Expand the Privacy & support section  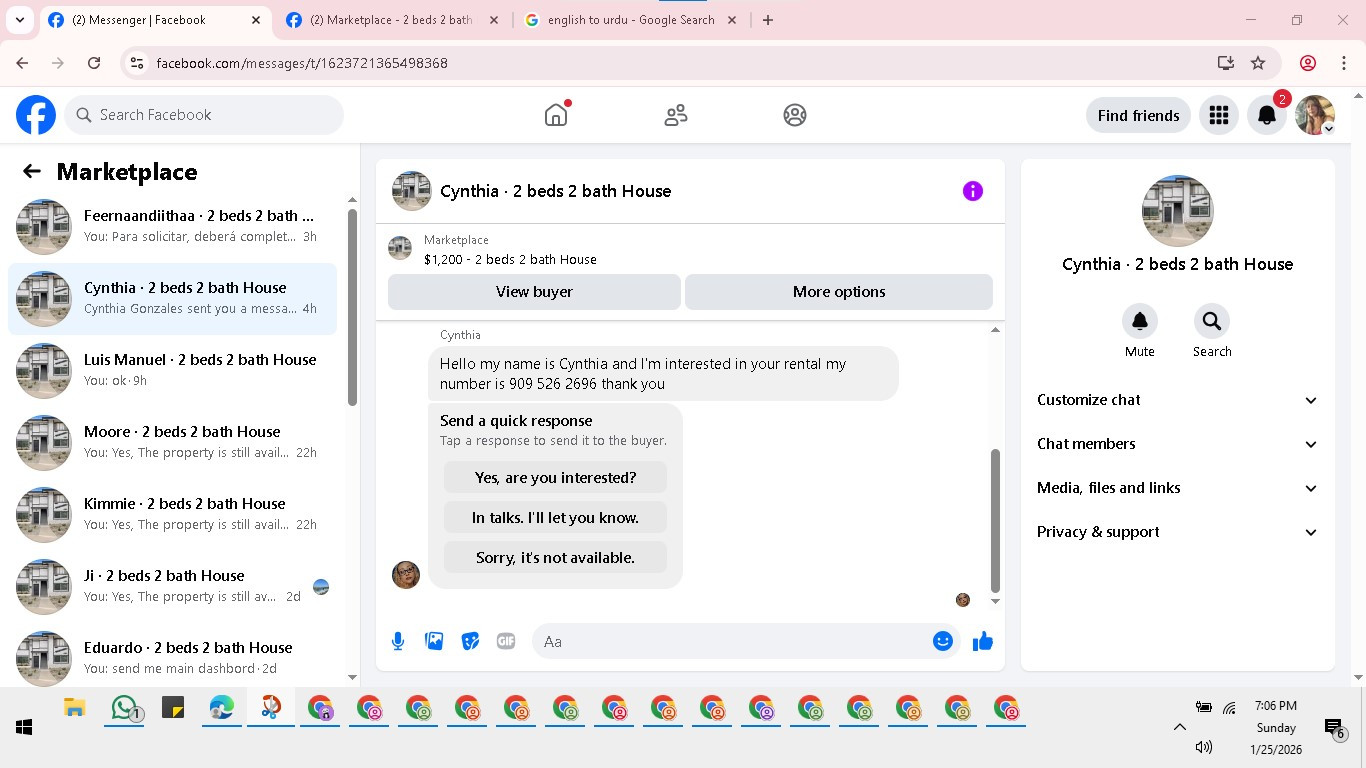coord(1178,532)
